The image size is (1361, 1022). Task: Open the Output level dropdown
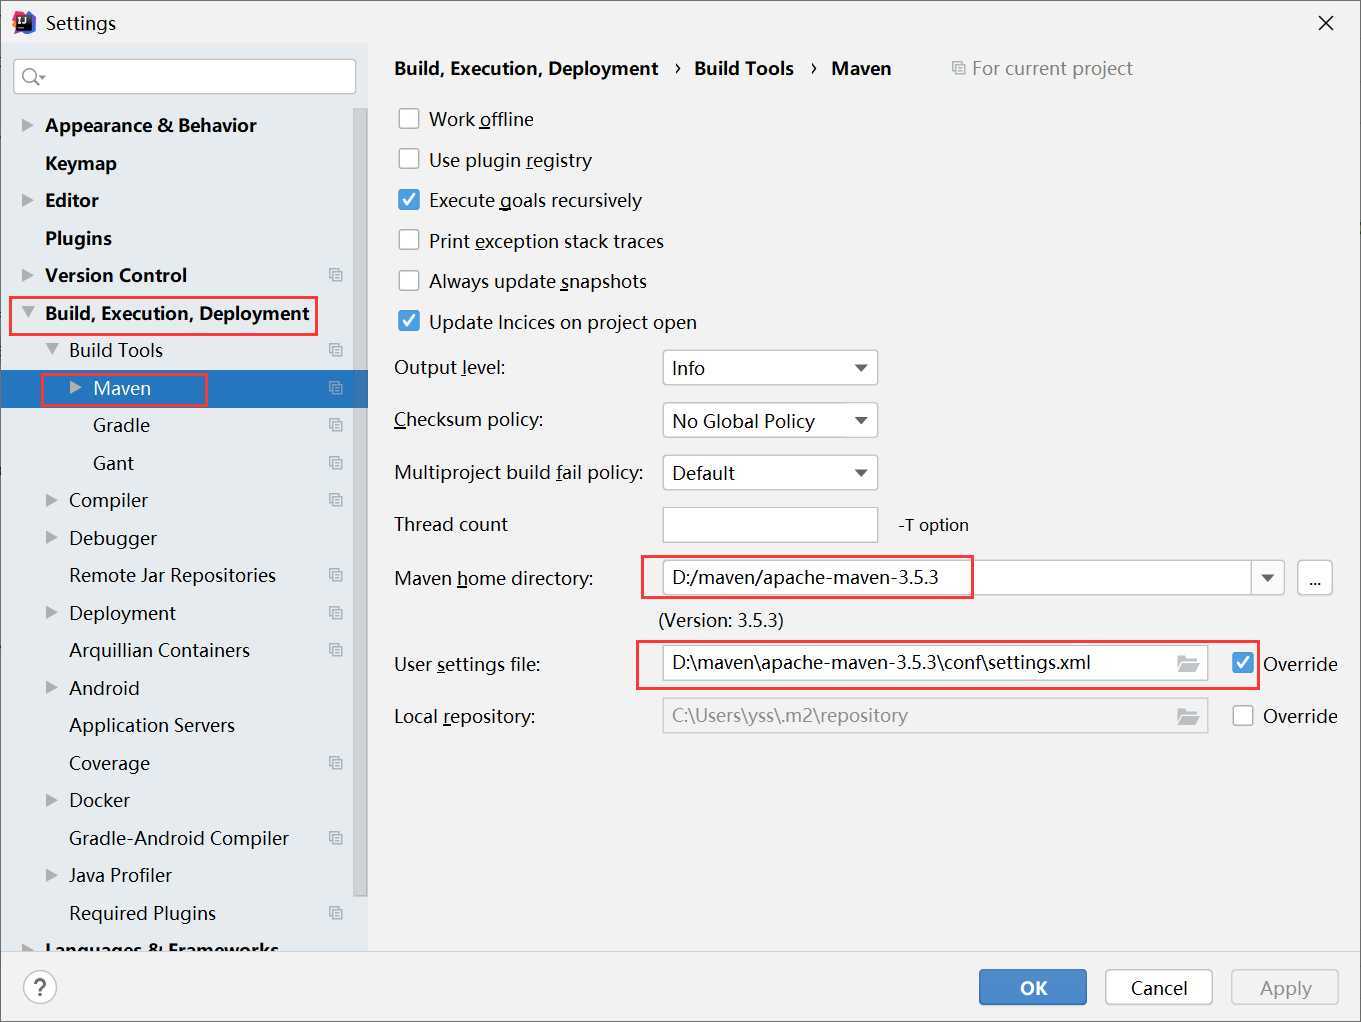[770, 368]
